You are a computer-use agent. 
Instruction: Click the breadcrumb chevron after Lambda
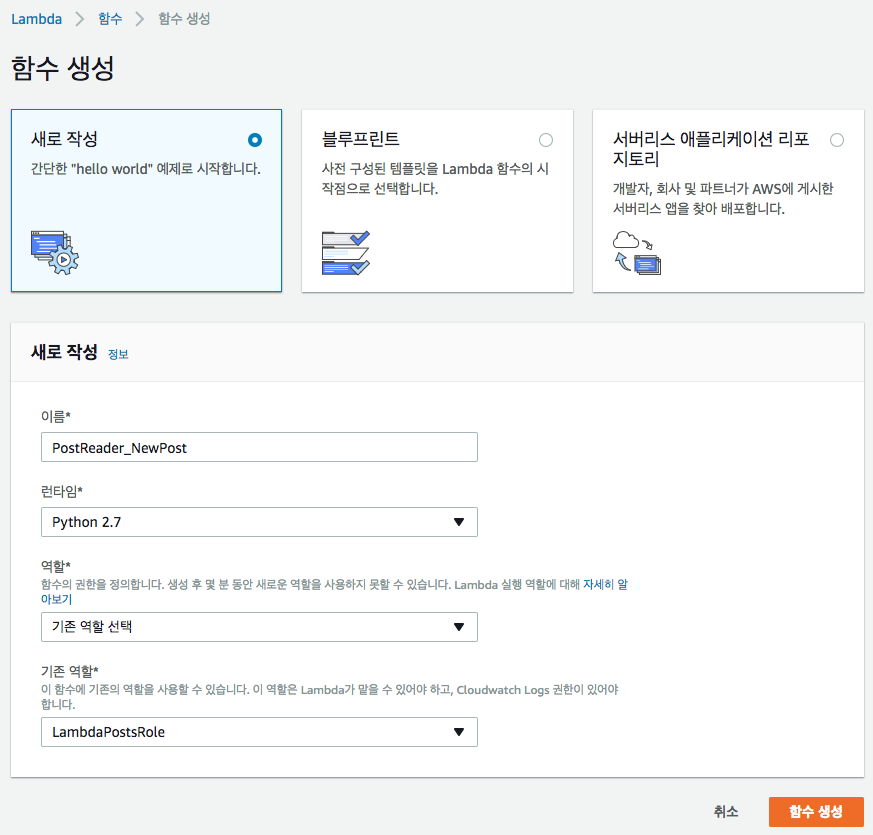point(80,19)
